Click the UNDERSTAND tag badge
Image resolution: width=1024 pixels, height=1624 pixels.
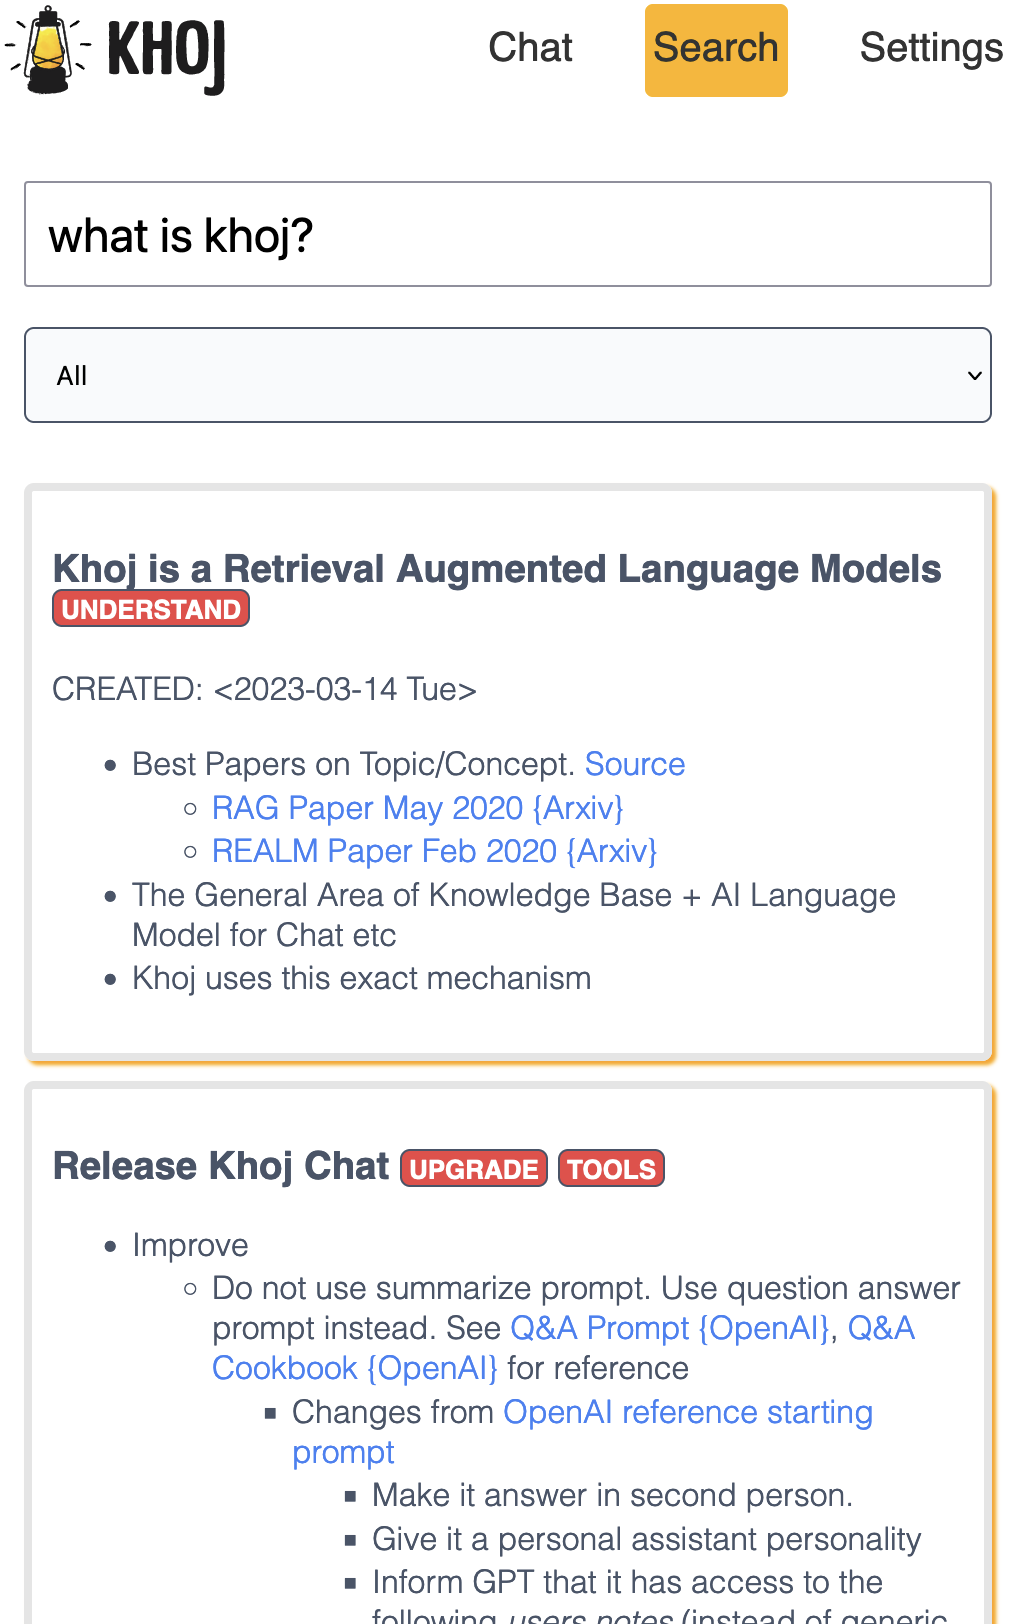151,609
